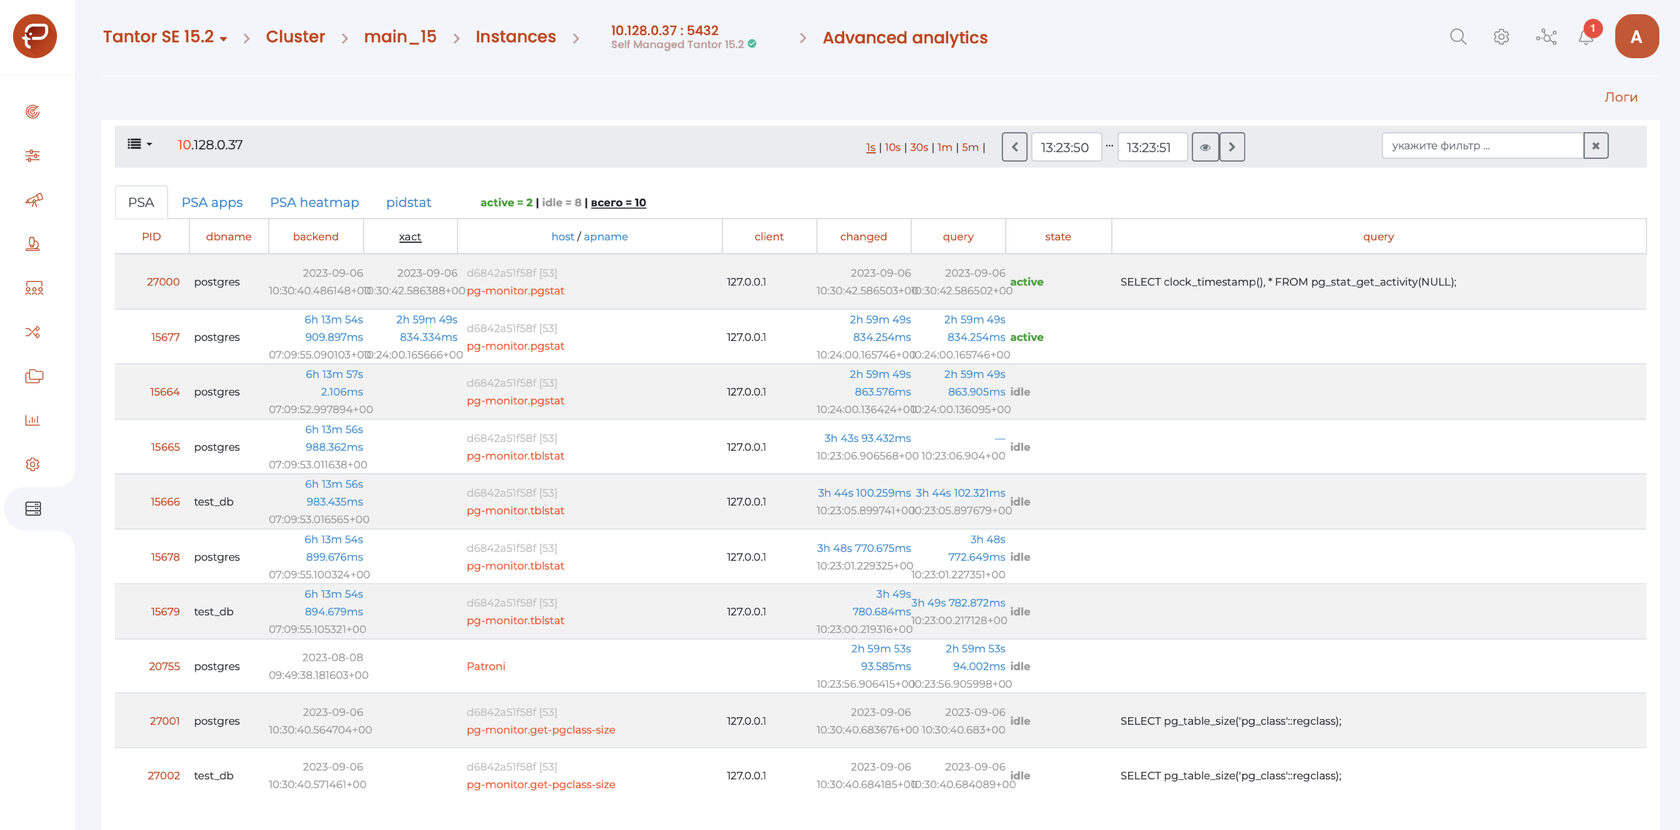Toggle the eye live-view button
The height and width of the screenshot is (830, 1680).
click(x=1205, y=147)
